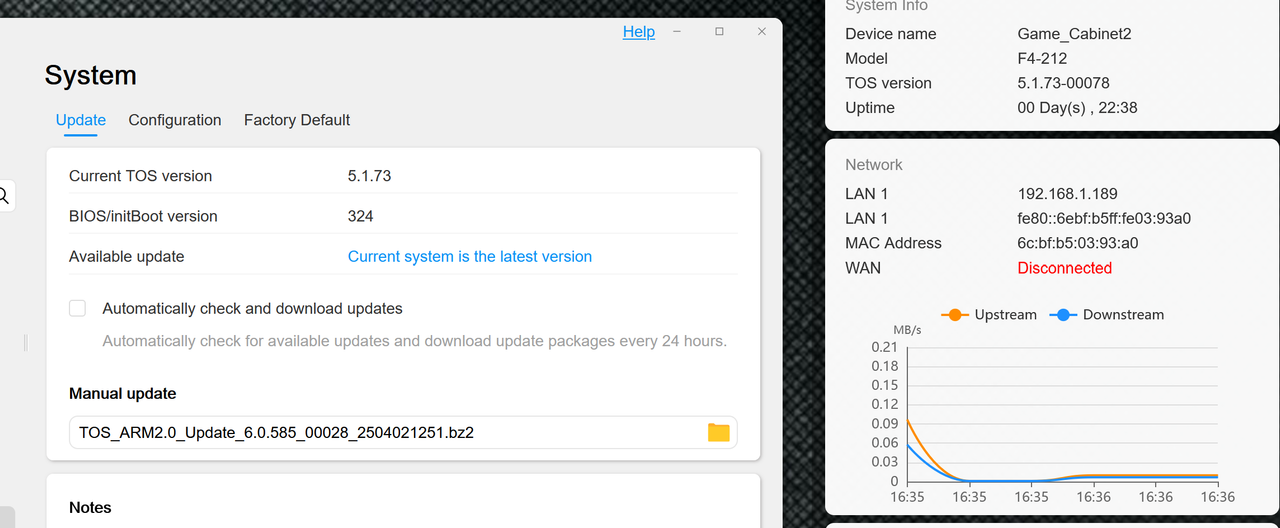Click the network traffic chart area
This screenshot has width=1280, height=528.
click(x=1062, y=414)
